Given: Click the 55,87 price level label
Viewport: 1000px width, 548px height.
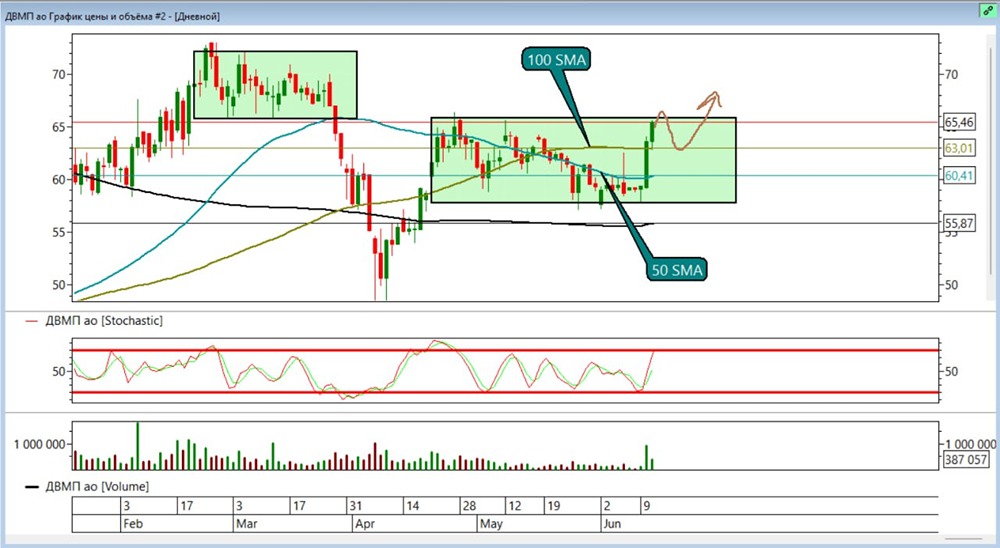Looking at the screenshot, I should coord(959,223).
